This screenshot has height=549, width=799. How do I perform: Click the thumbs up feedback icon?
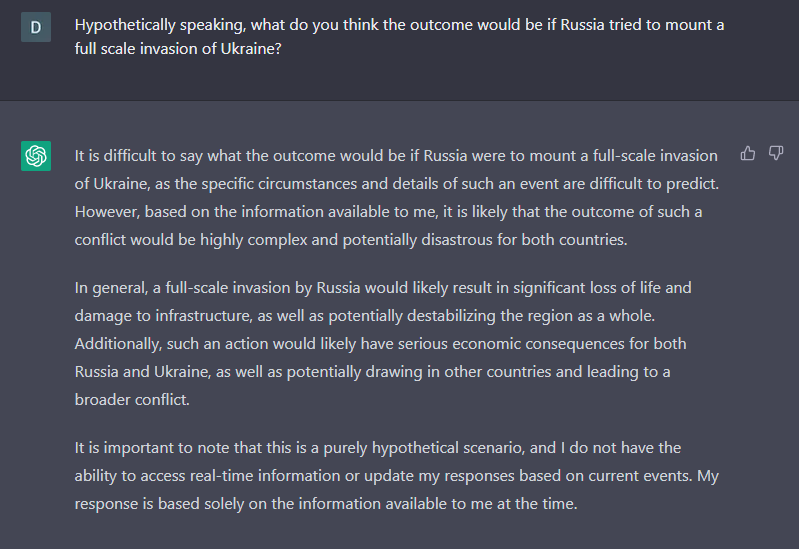pyautogui.click(x=748, y=153)
